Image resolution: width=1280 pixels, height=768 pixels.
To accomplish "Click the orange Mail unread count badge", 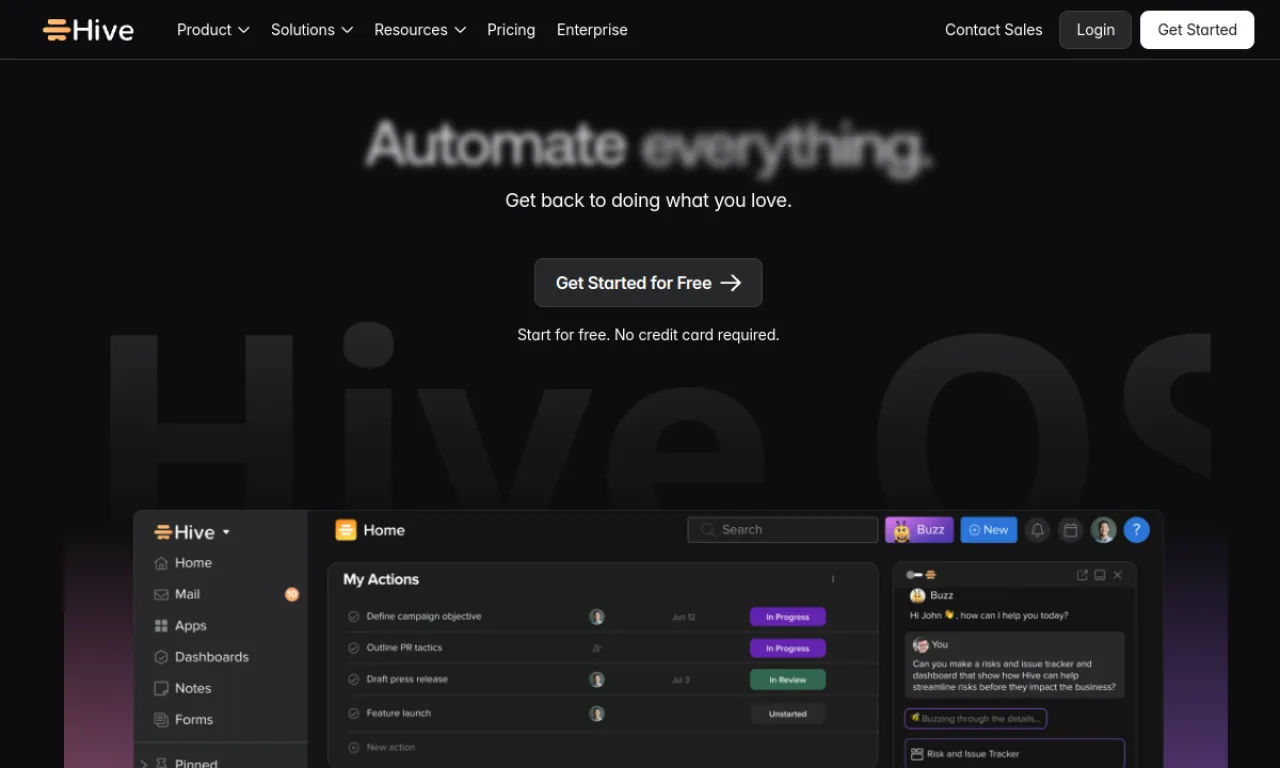I will point(292,594).
